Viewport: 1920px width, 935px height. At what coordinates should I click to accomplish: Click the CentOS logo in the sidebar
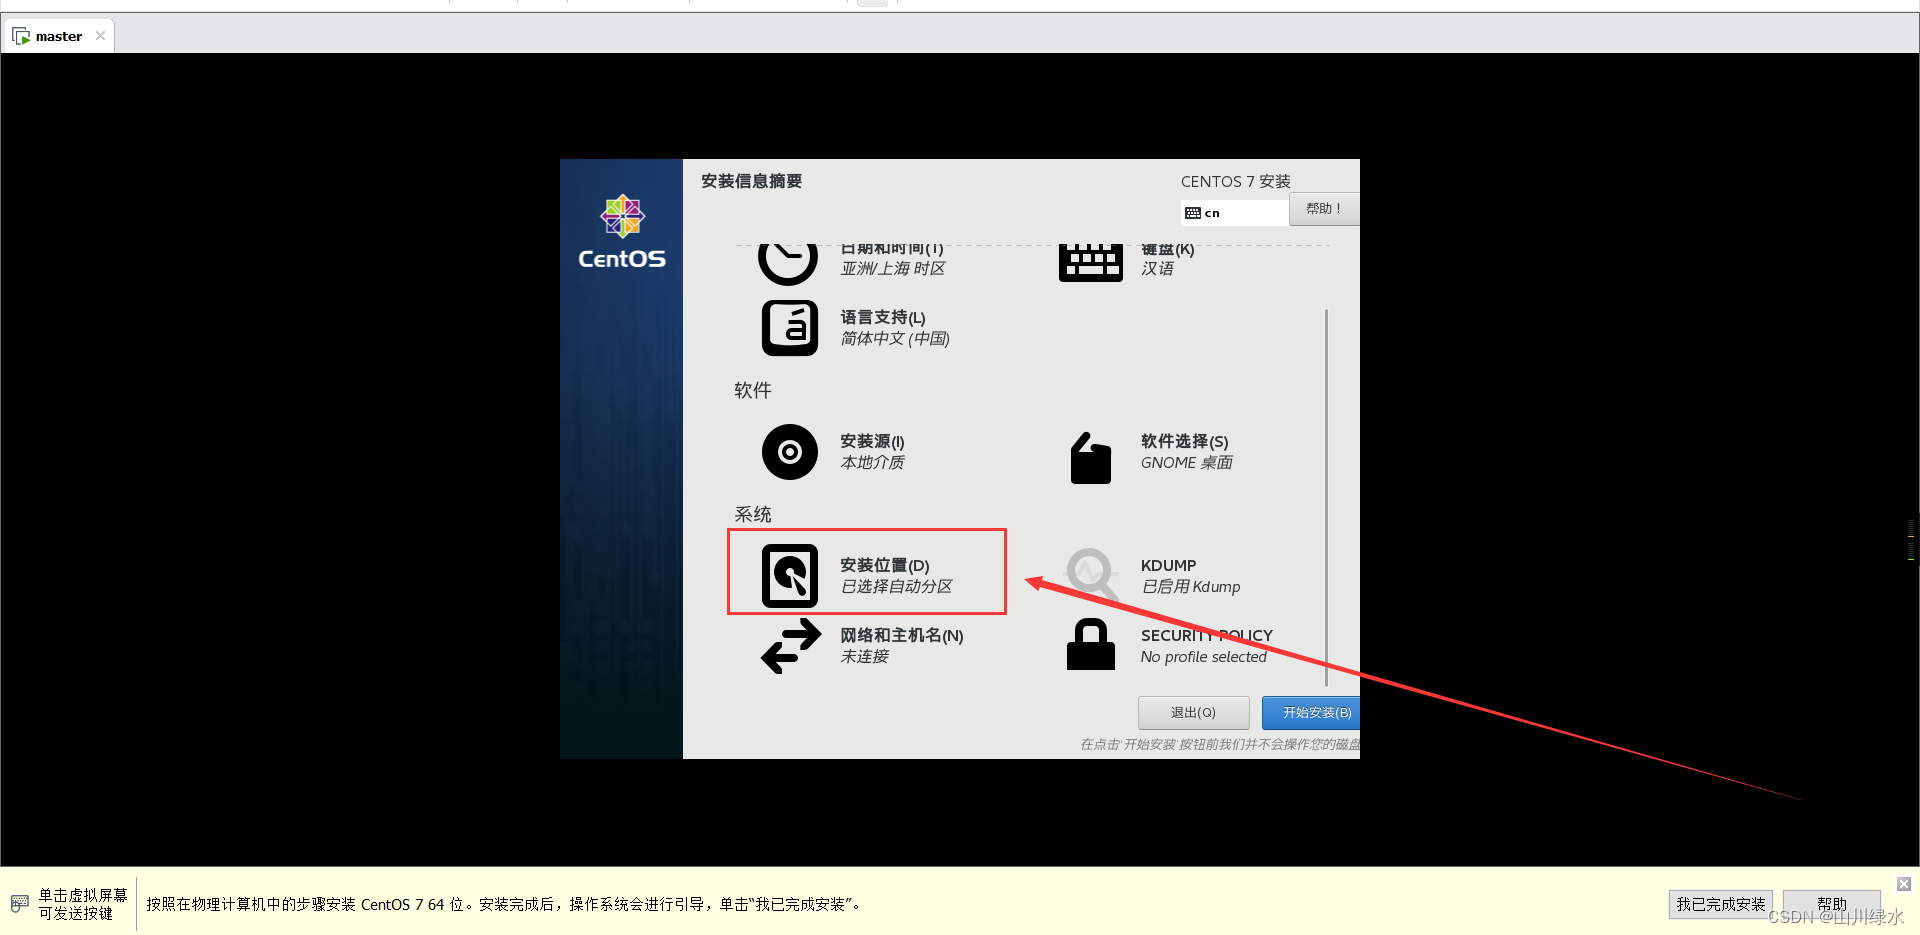tap(621, 231)
